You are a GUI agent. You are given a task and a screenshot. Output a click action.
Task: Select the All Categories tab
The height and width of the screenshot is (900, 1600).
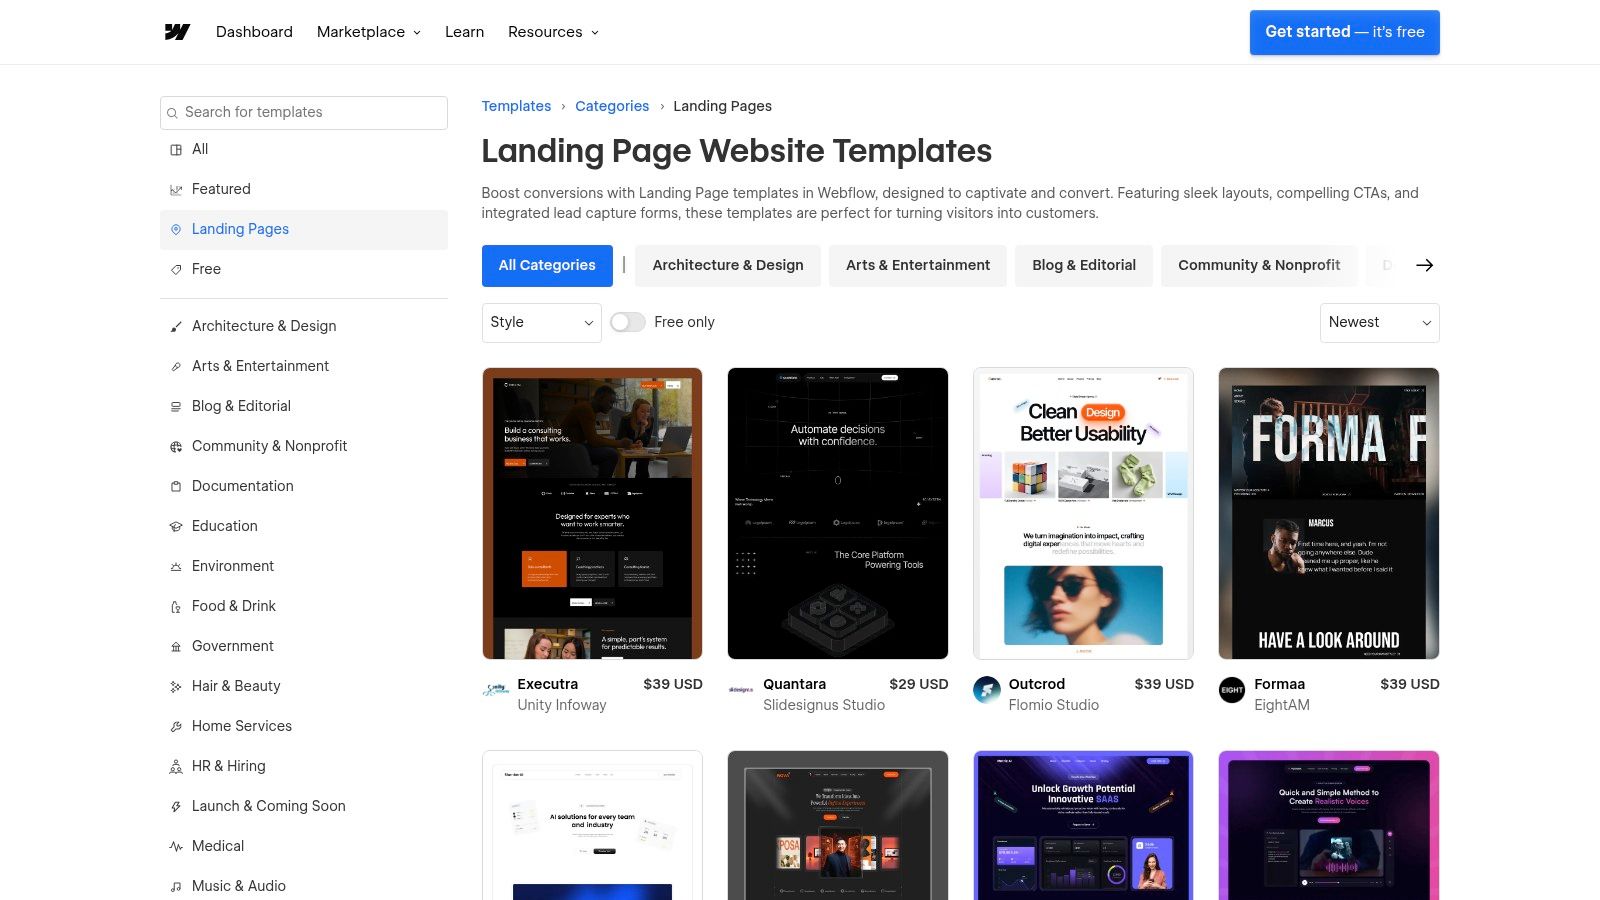click(547, 265)
